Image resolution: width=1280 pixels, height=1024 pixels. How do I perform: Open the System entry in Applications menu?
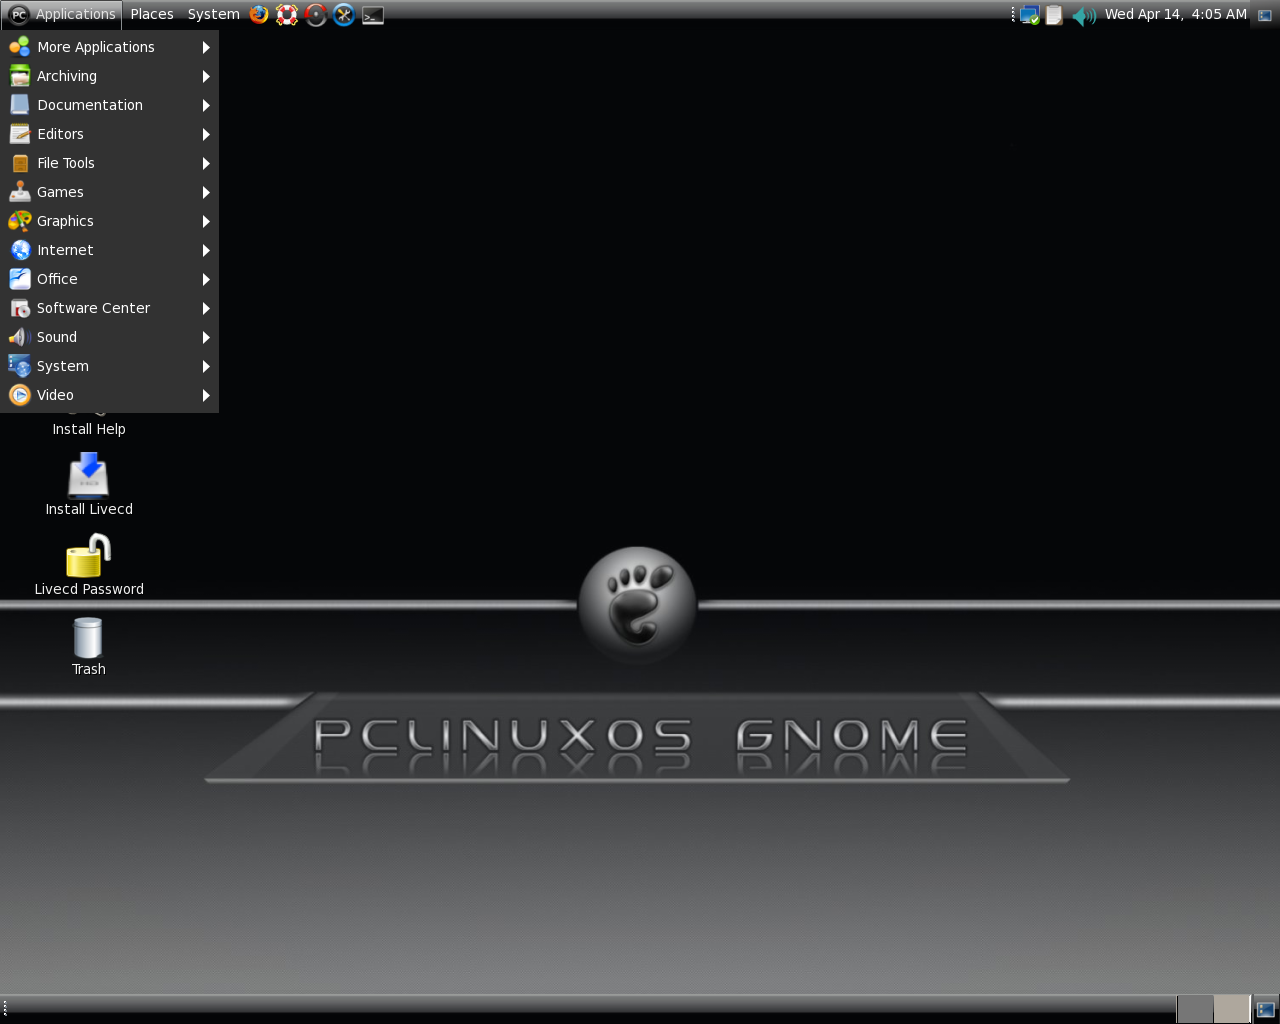click(x=110, y=366)
